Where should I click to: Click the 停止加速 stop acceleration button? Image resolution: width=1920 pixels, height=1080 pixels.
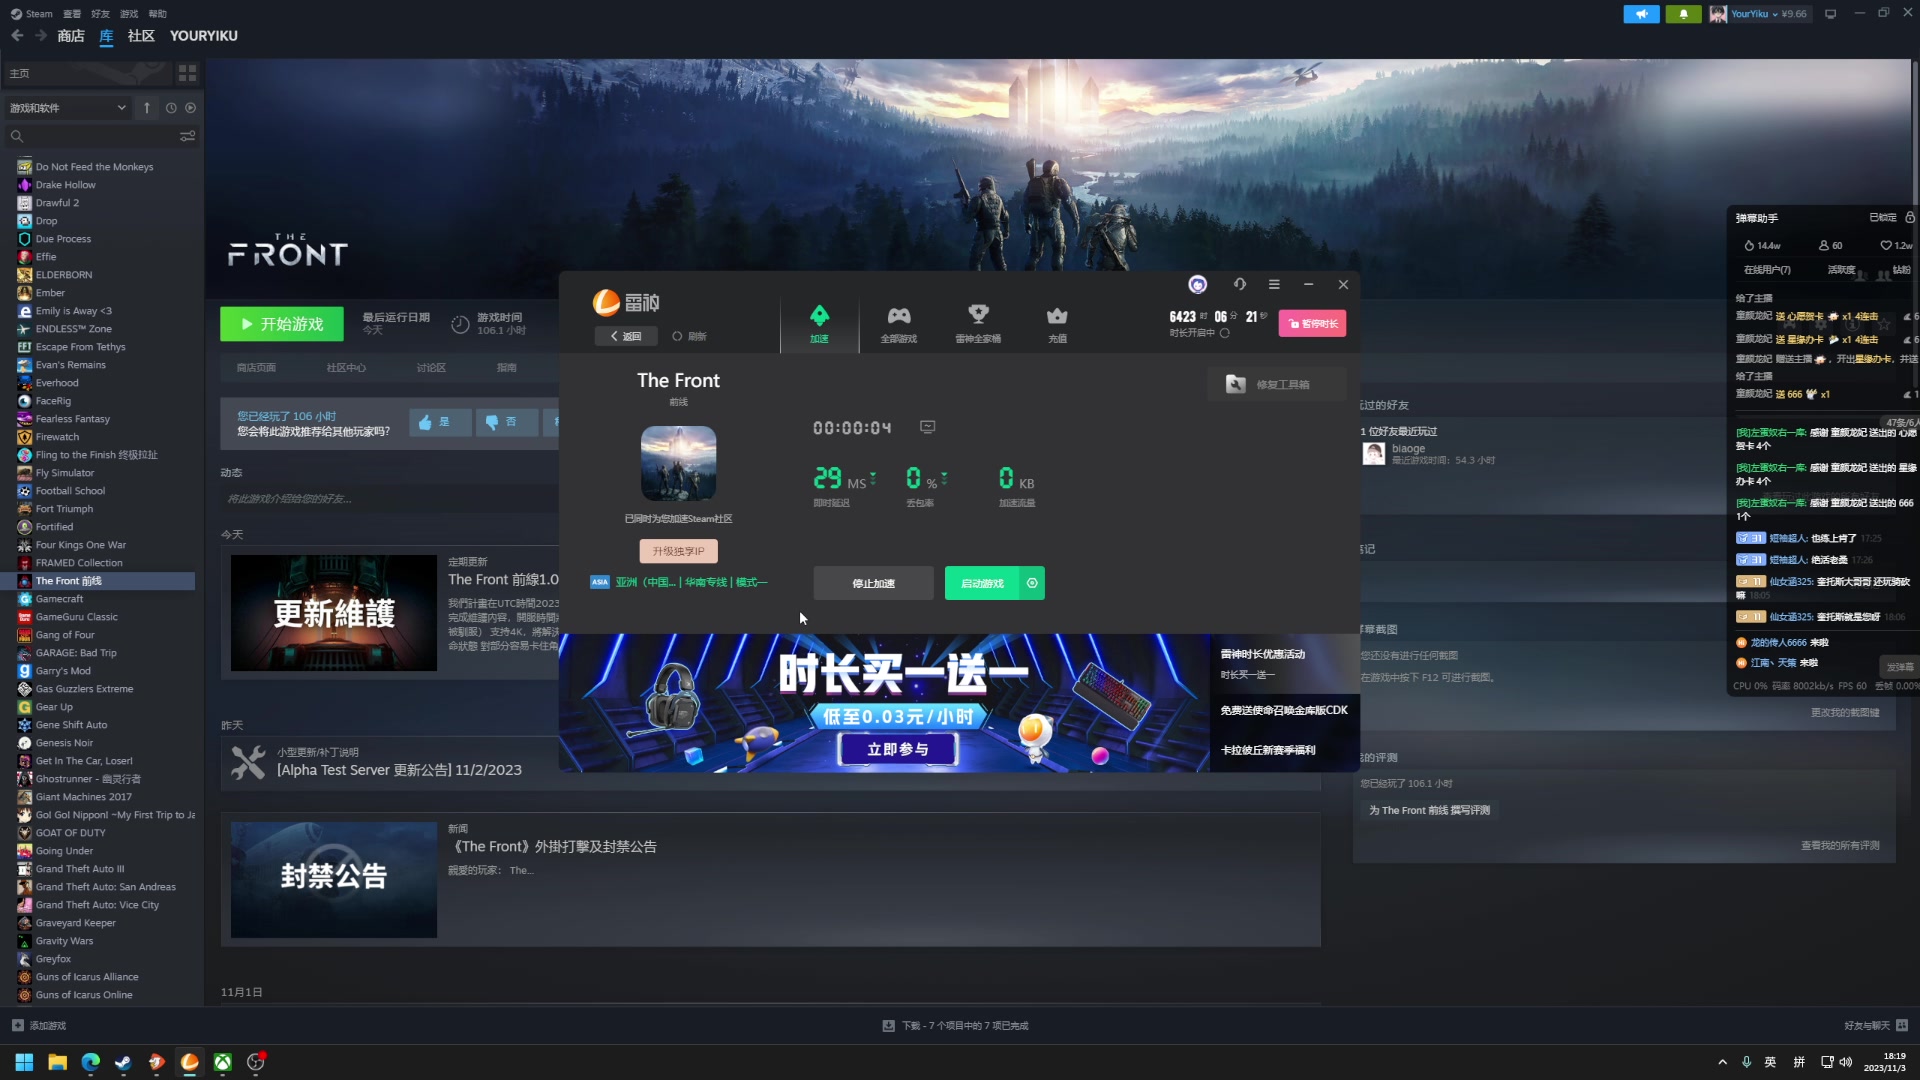[x=873, y=583]
